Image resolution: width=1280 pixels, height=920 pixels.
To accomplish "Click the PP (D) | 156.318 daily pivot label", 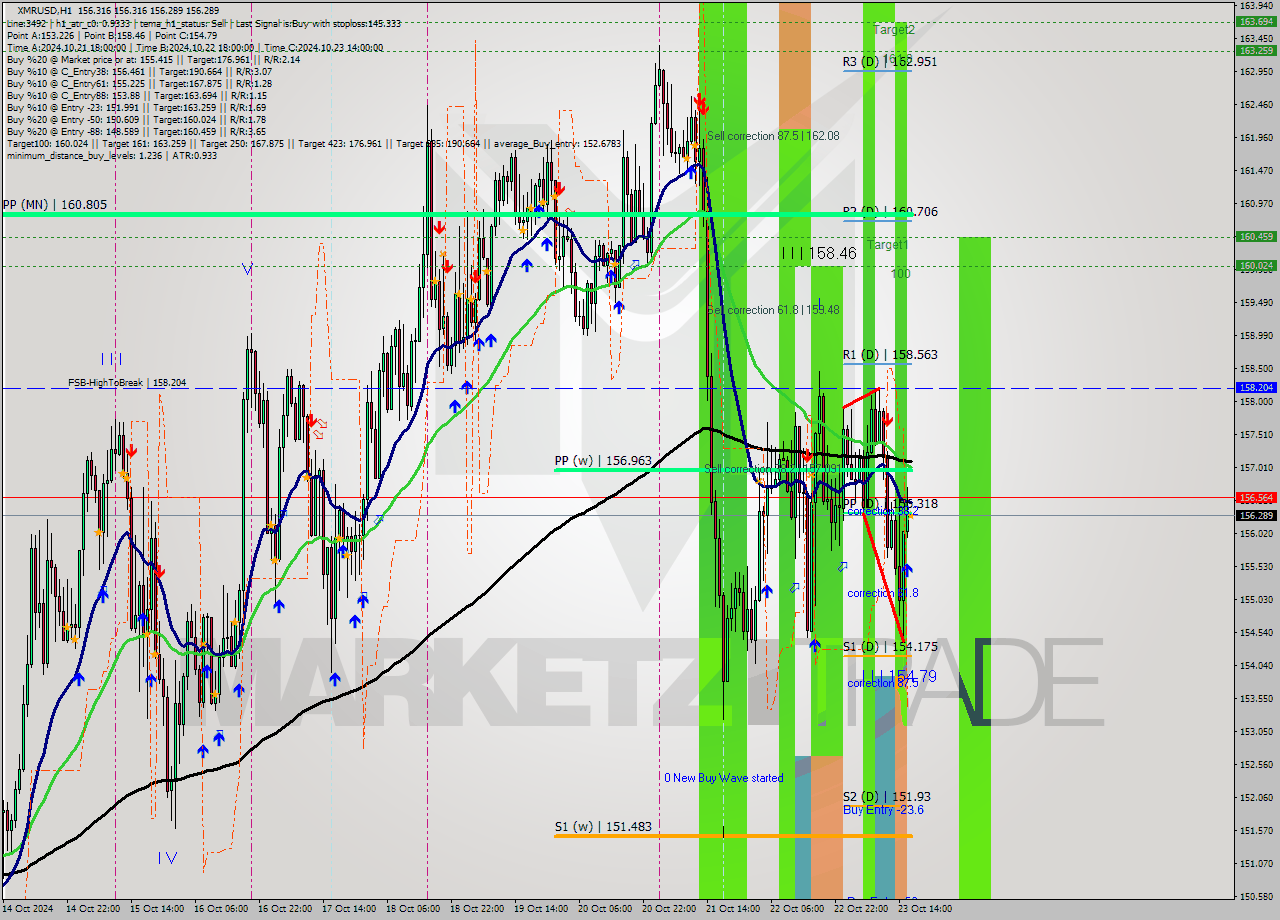I will pyautogui.click(x=890, y=504).
